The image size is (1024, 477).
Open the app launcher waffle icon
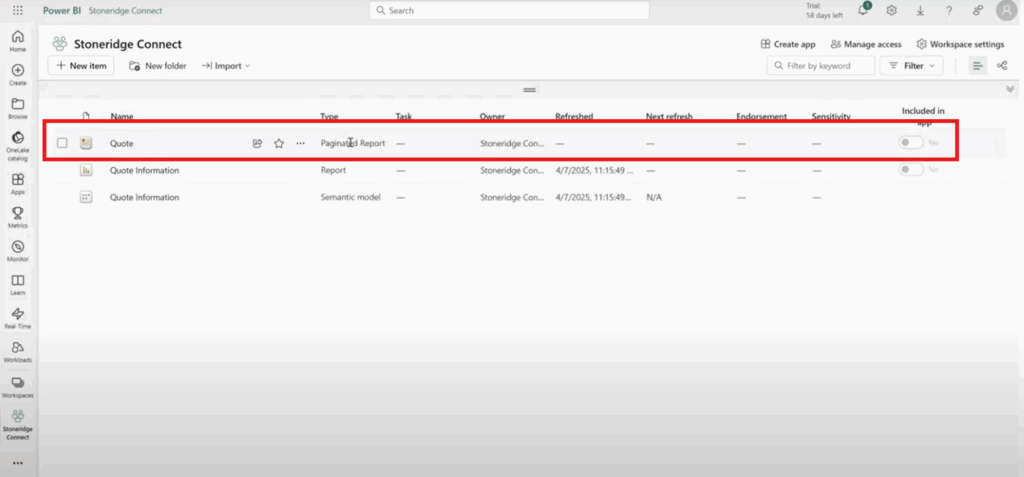[x=18, y=10]
